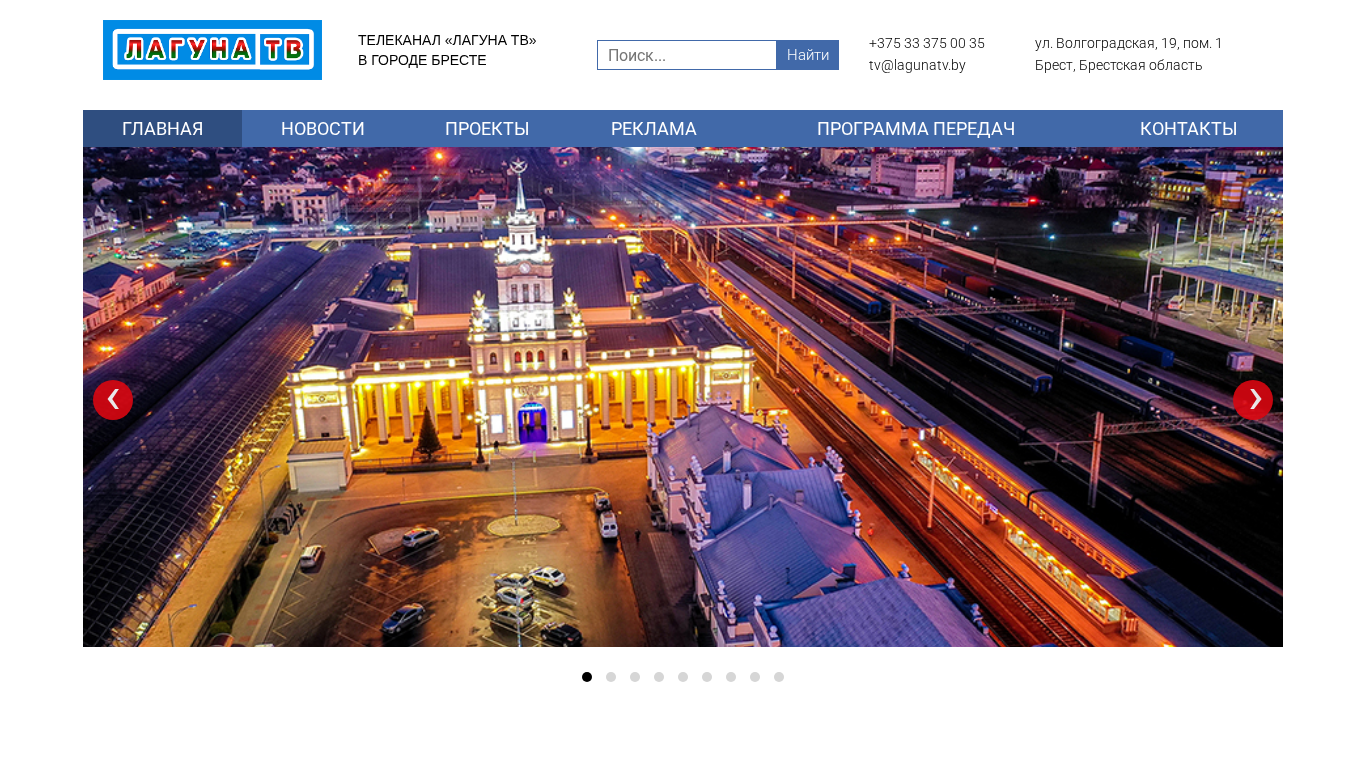Switch to the fourth slide dot
1366x768 pixels.
[683, 677]
